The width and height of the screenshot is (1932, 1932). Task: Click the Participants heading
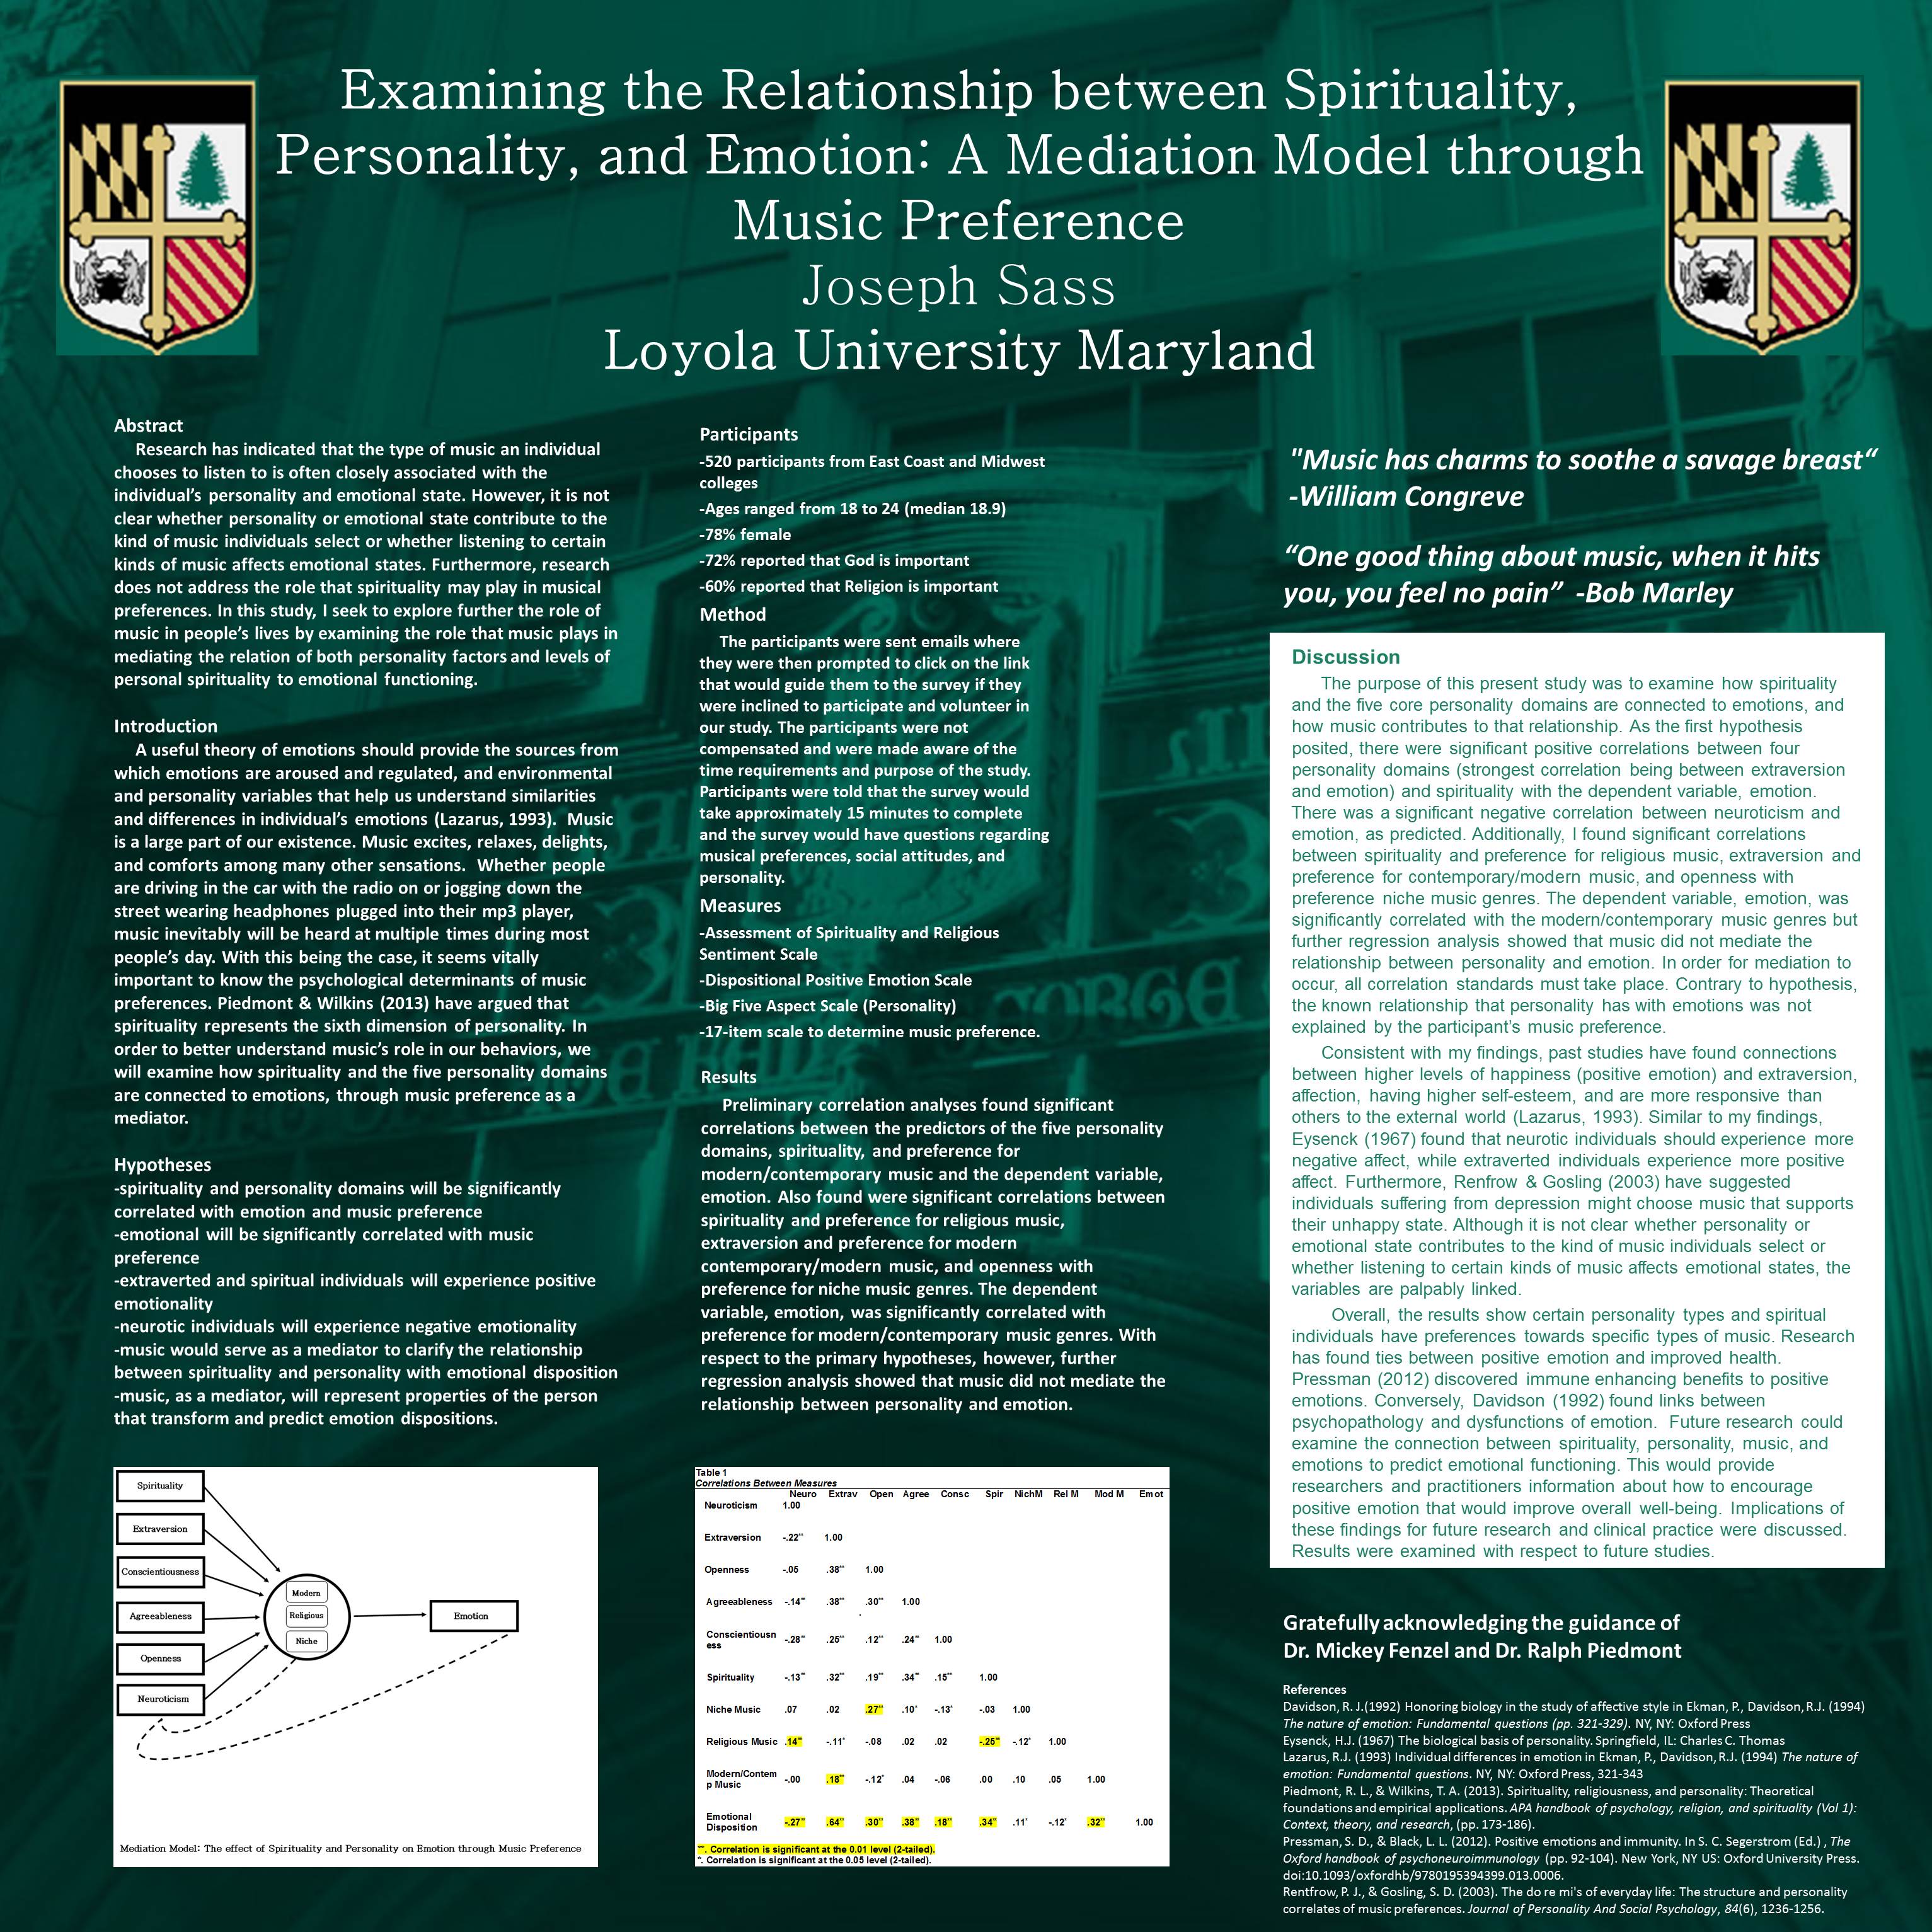[x=748, y=434]
